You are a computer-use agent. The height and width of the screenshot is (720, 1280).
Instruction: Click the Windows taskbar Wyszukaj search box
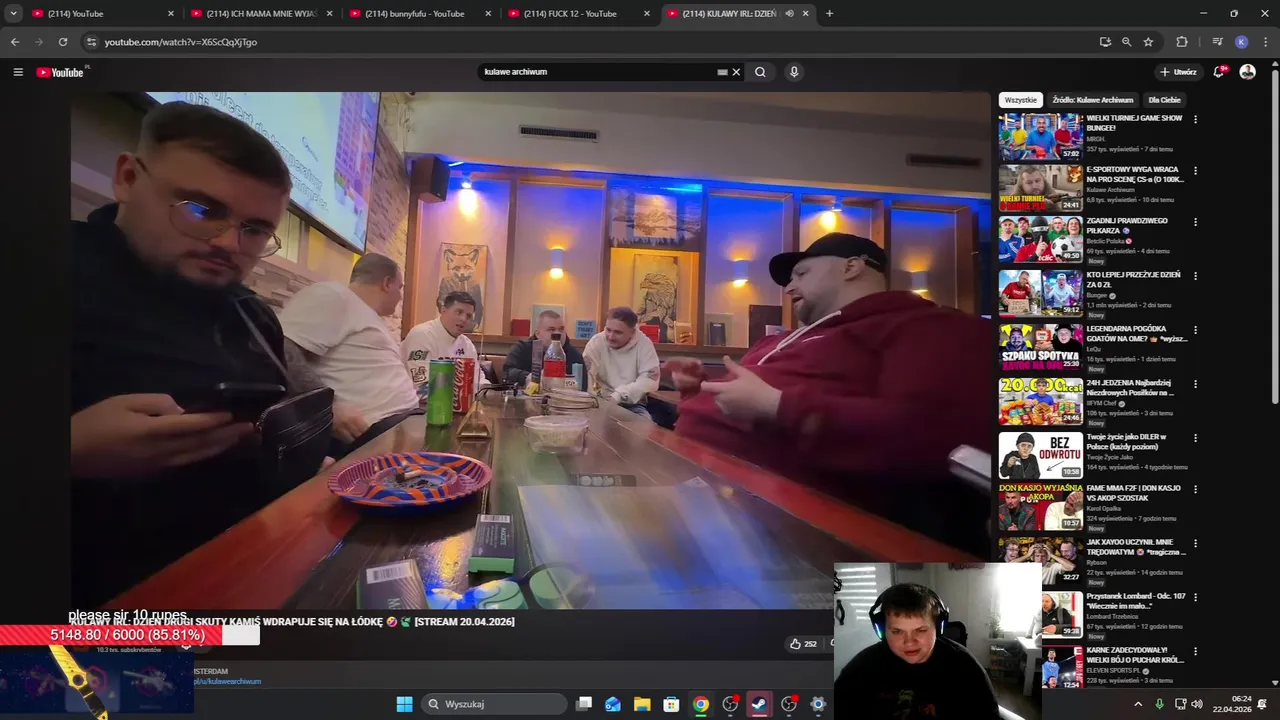click(494, 704)
